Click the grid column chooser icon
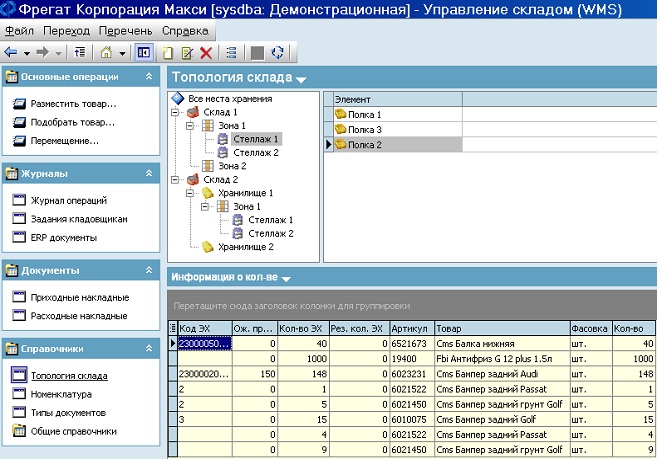The width and height of the screenshot is (660, 460). pyautogui.click(x=173, y=328)
